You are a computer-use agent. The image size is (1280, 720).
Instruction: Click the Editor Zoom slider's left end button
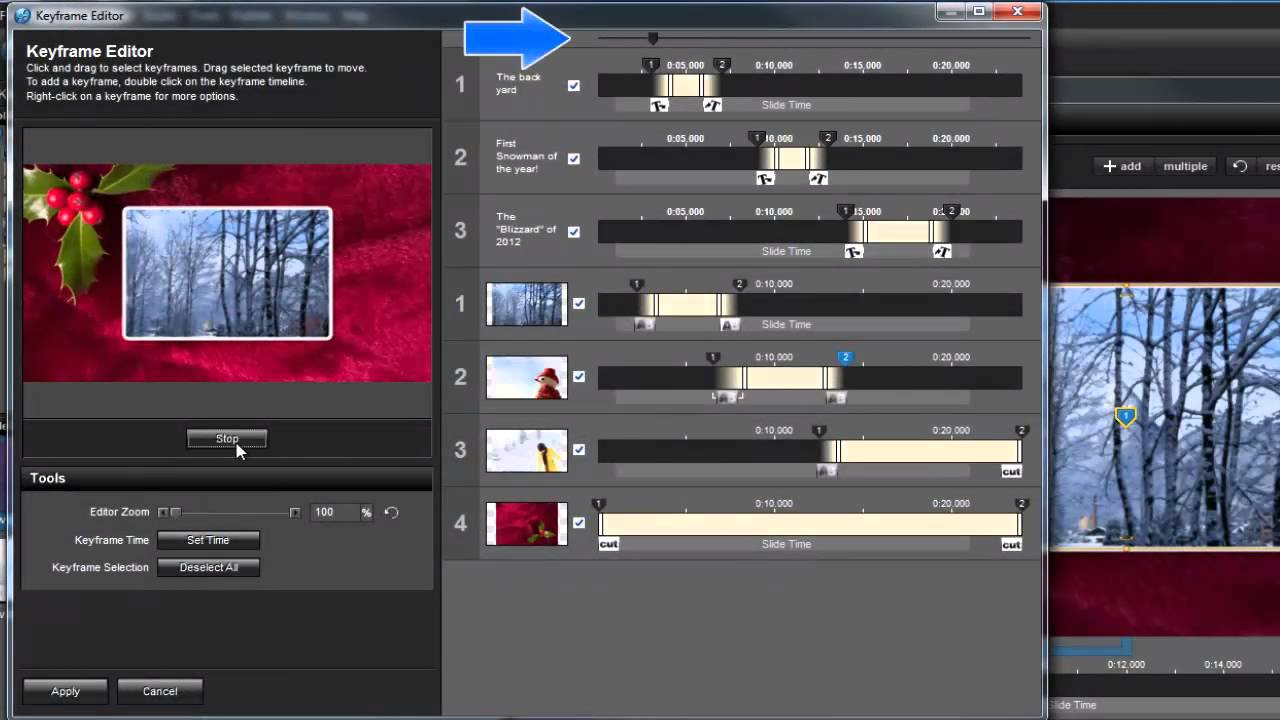click(163, 512)
